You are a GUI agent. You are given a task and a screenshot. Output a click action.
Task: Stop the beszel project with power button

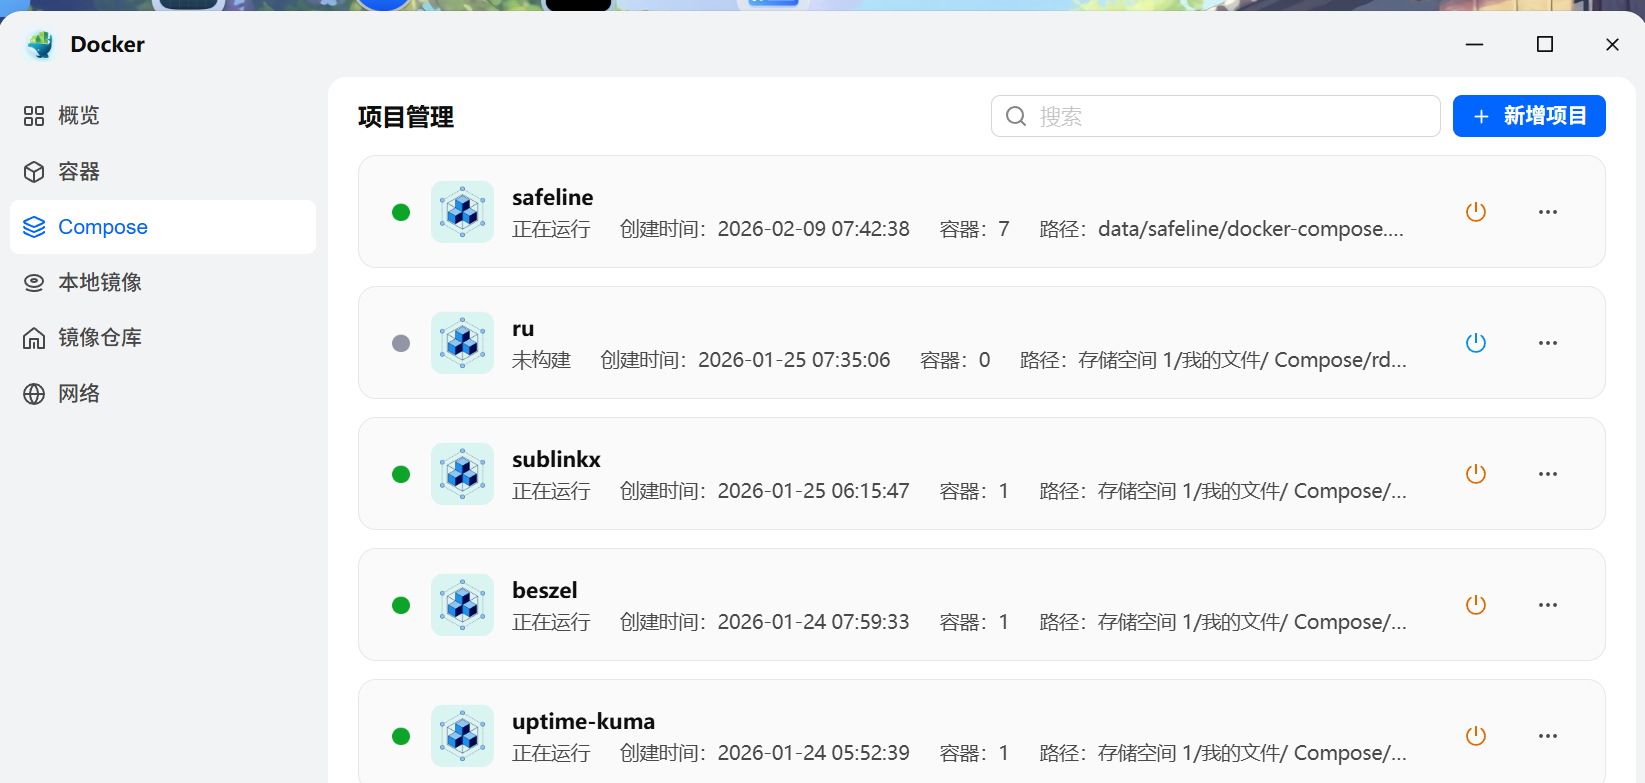[x=1476, y=605]
